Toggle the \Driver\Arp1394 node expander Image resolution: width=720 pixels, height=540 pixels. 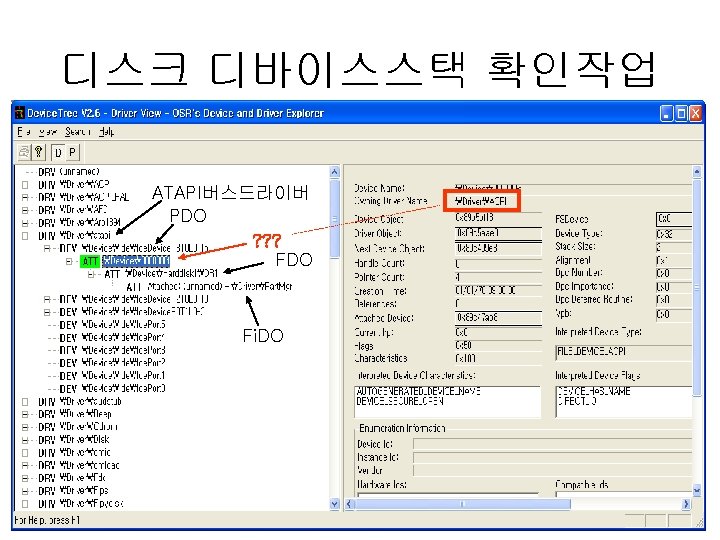pyautogui.click(x=25, y=223)
